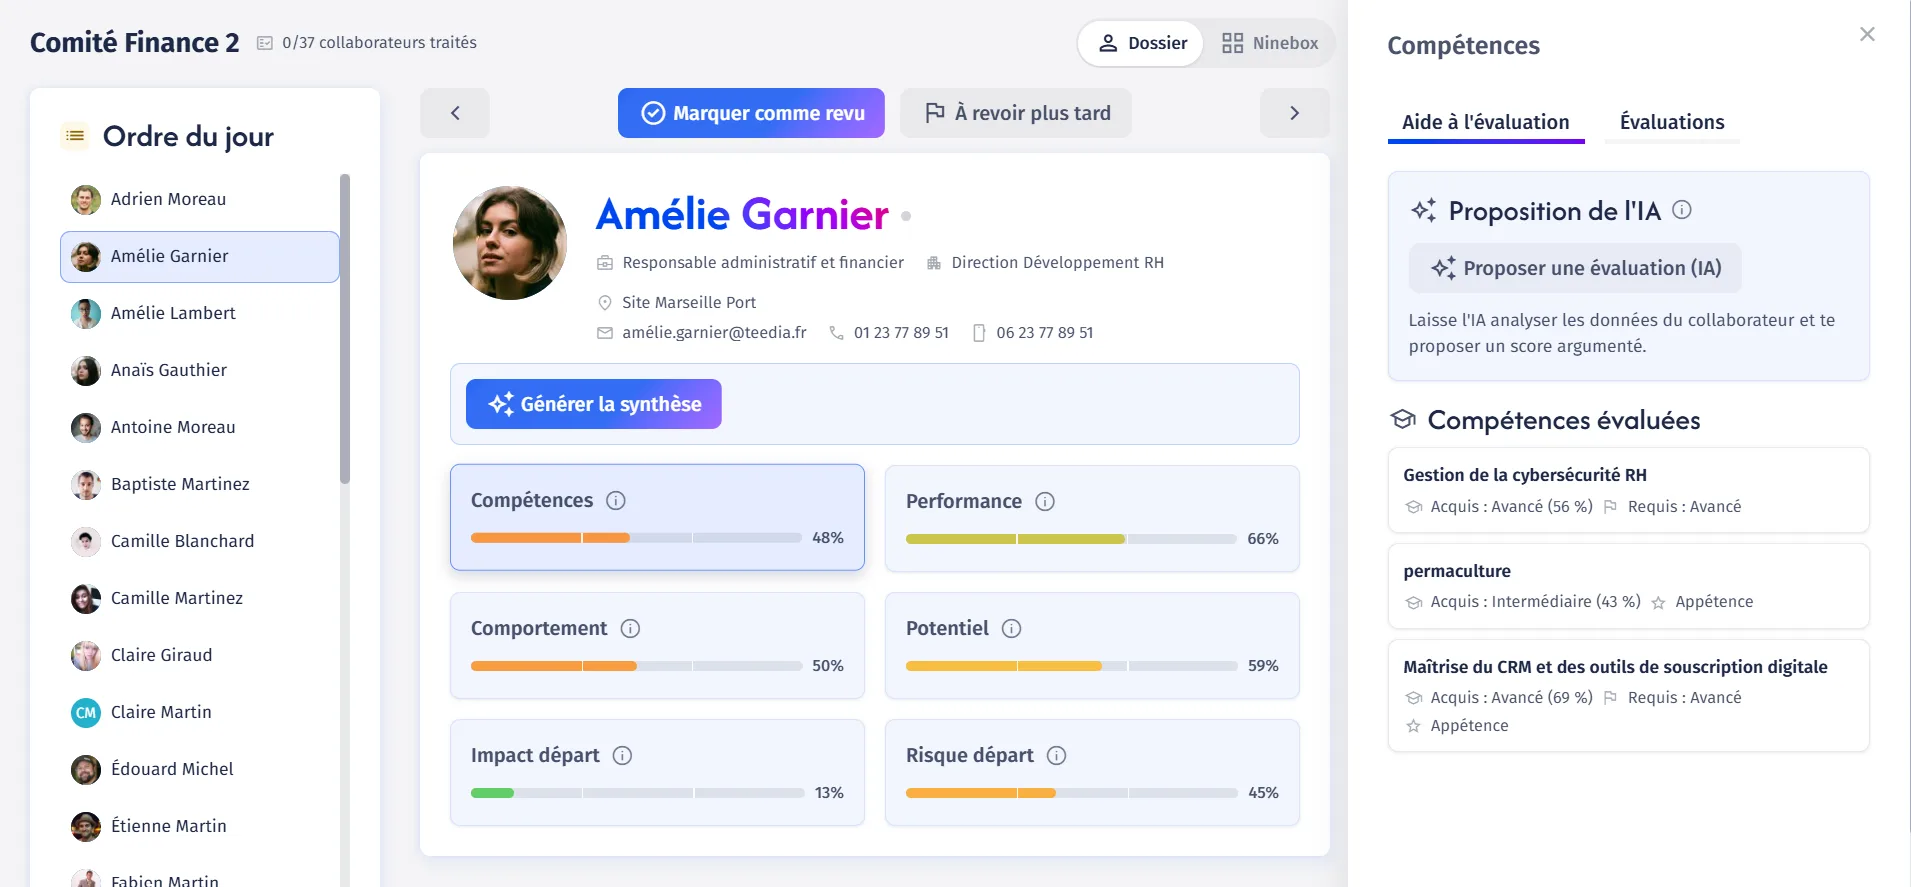Select Amélie Lambert in the agenda list

200,314
